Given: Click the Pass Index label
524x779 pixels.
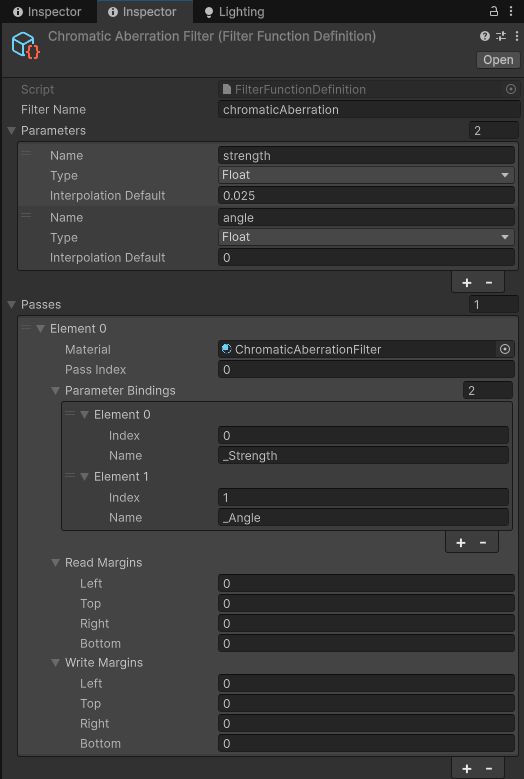Looking at the screenshot, I should (x=95, y=370).
